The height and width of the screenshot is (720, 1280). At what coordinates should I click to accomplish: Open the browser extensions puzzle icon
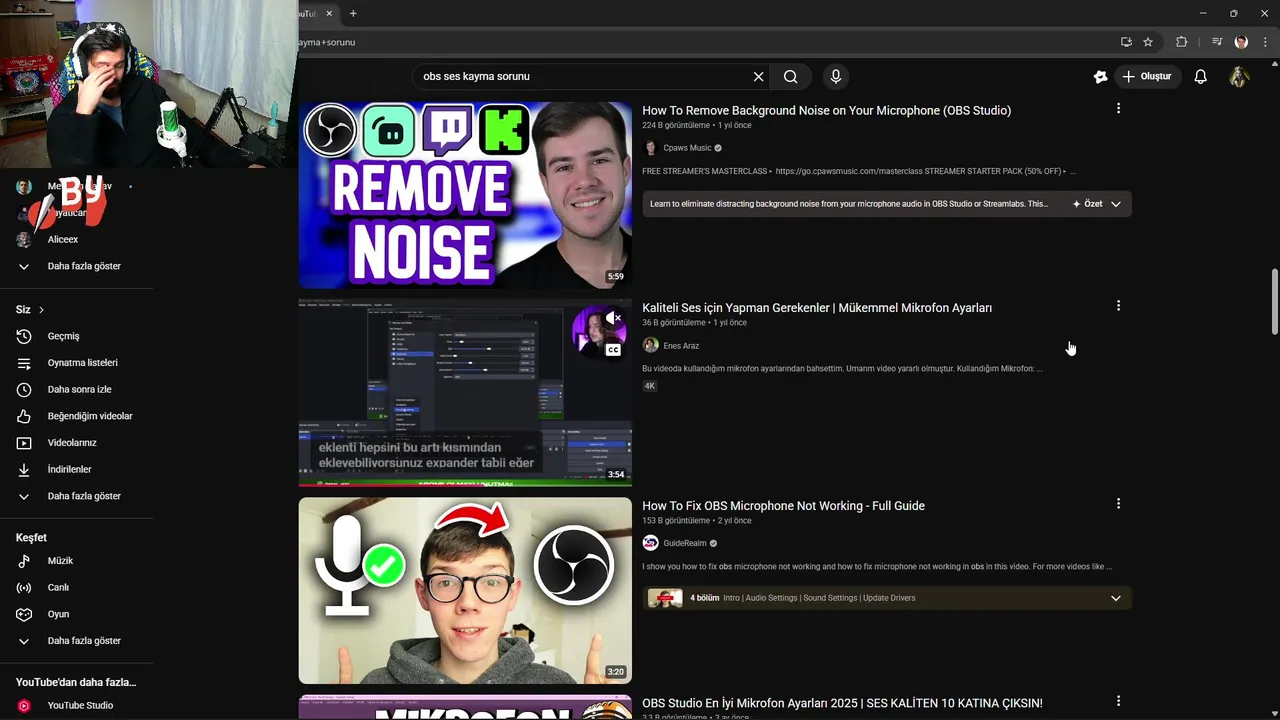click(x=1182, y=42)
